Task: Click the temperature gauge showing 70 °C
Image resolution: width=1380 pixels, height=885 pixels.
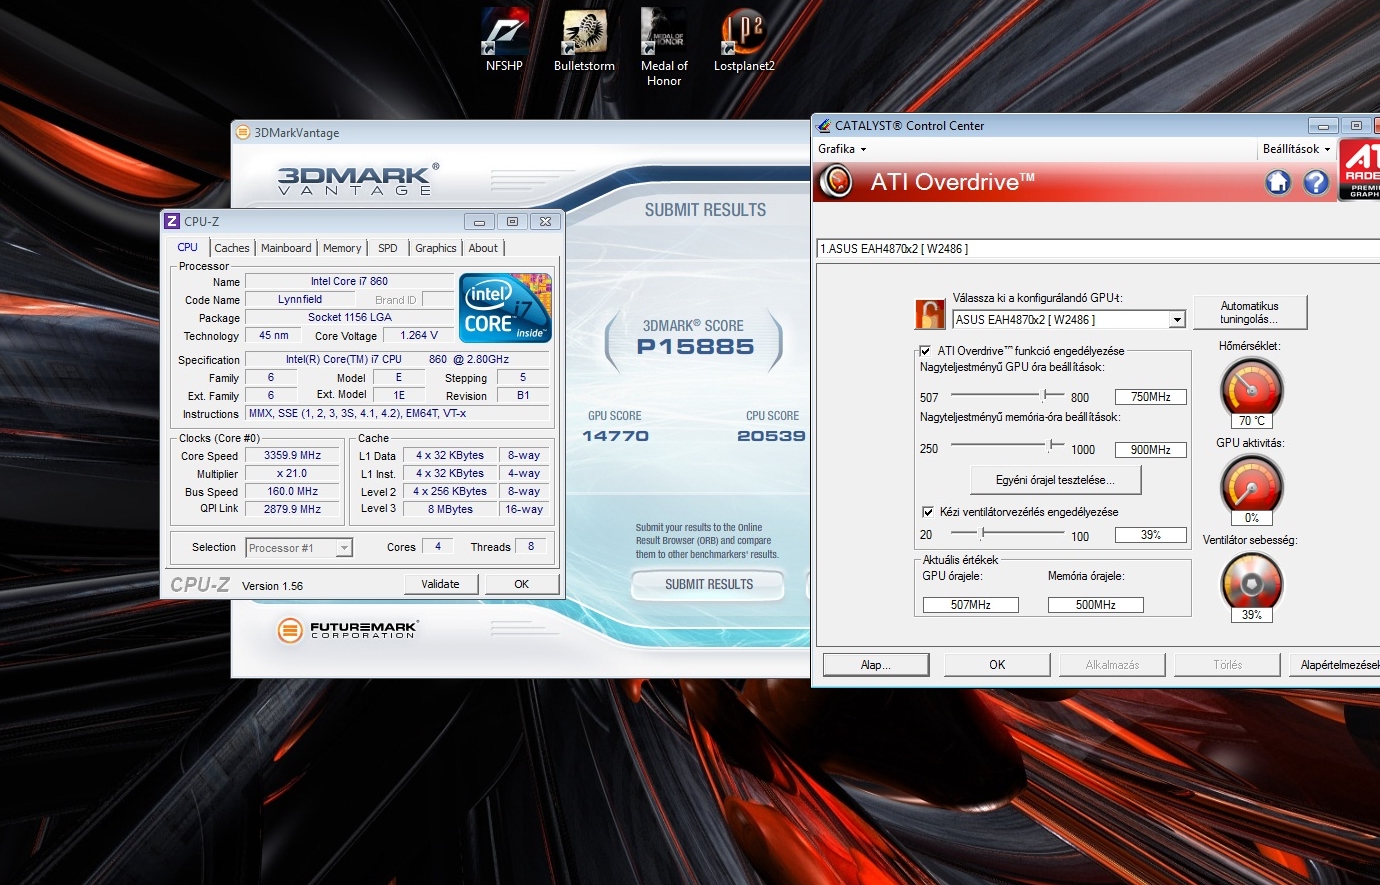Action: 1252,388
